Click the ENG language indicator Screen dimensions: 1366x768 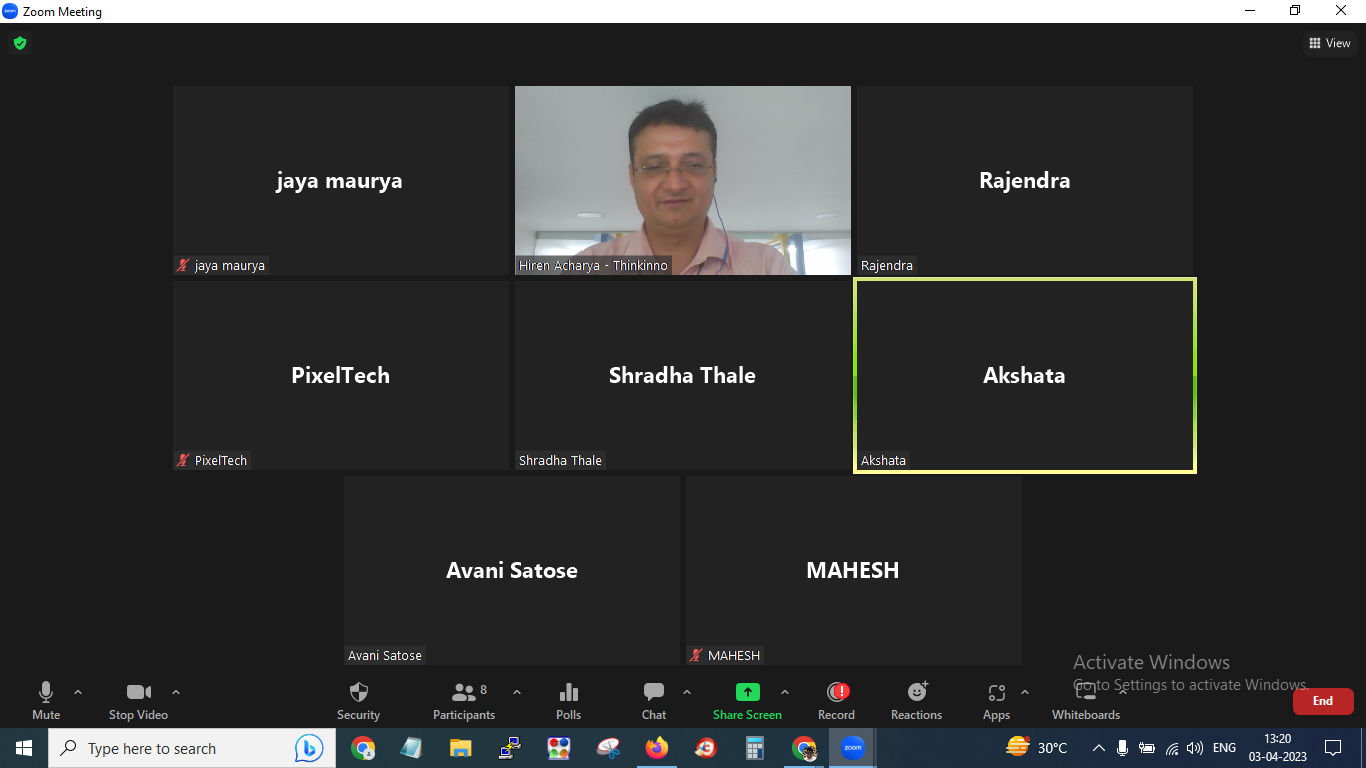click(x=1224, y=748)
